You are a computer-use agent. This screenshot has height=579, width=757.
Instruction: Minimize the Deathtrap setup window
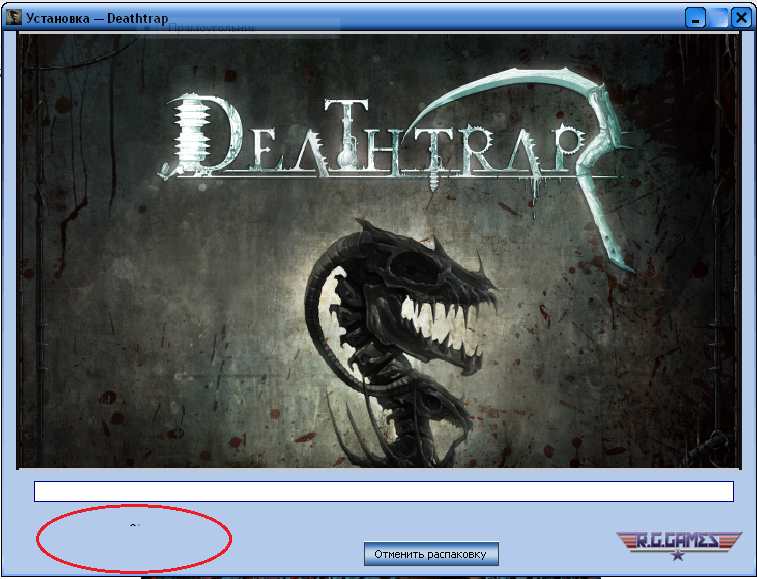coord(695,18)
